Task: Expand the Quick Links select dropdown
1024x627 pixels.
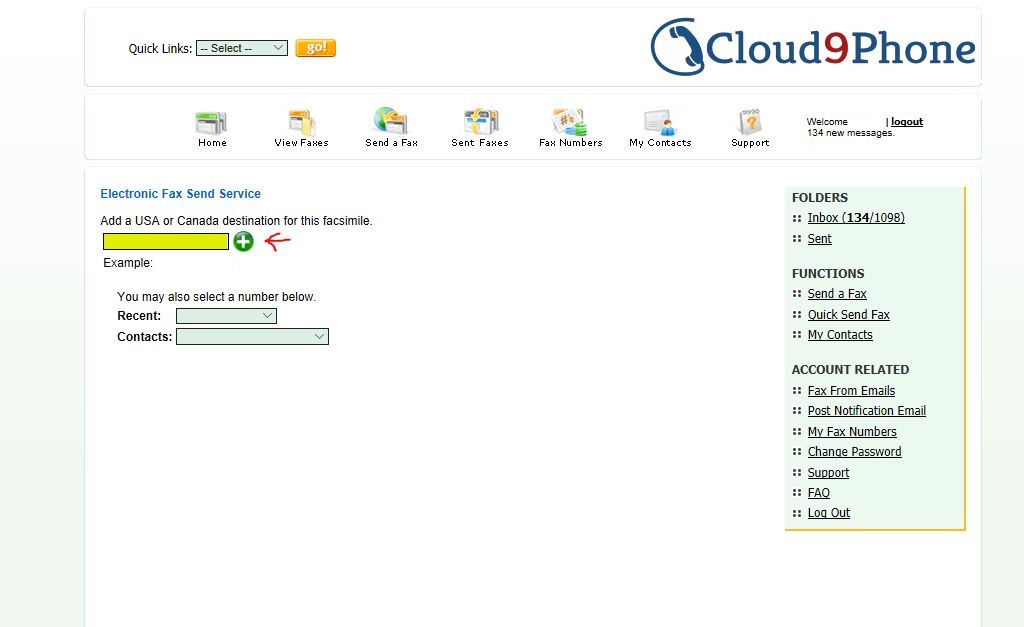Action: 242,48
